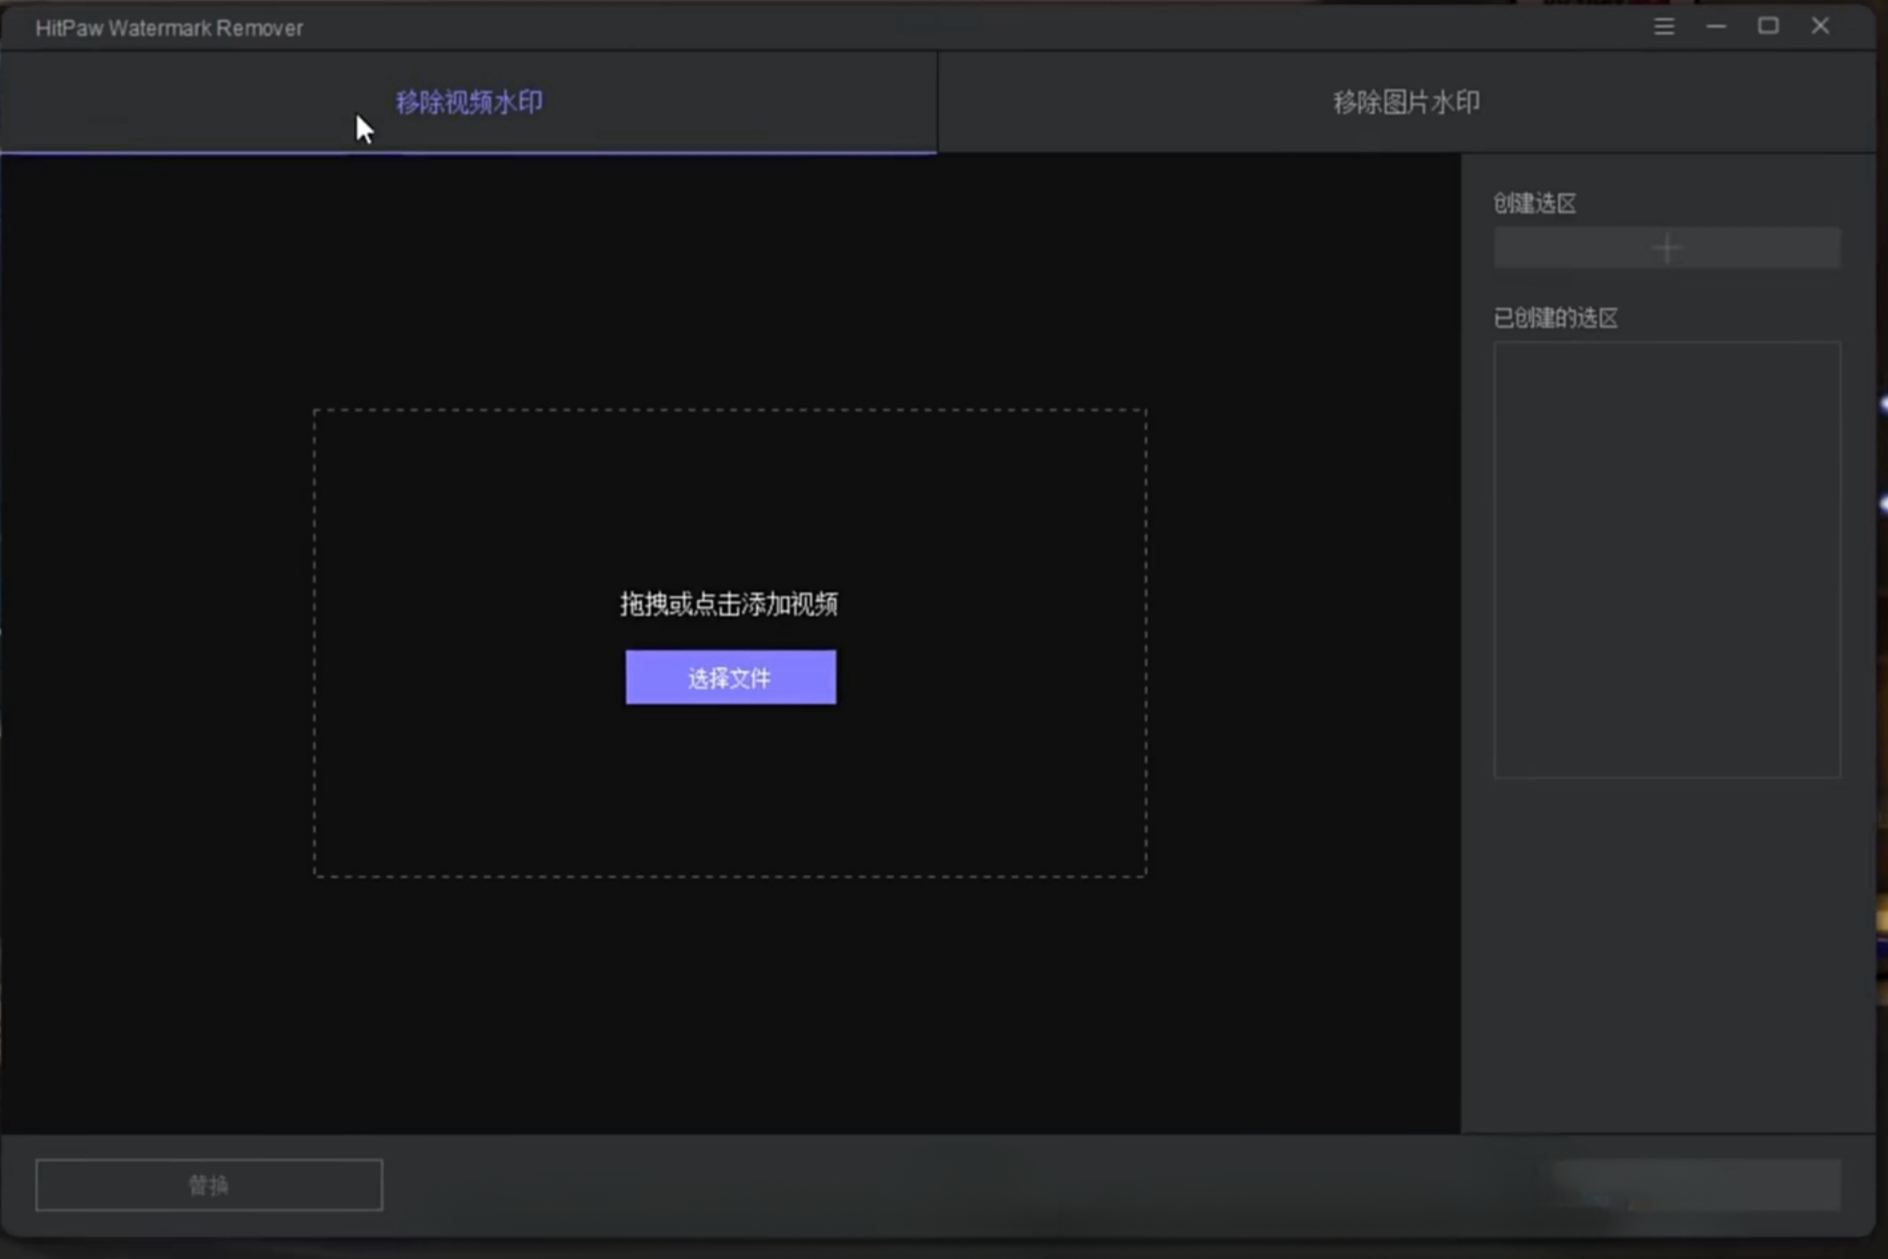Click the empty 已创建的选区 list box
1888x1259 pixels.
point(1666,560)
